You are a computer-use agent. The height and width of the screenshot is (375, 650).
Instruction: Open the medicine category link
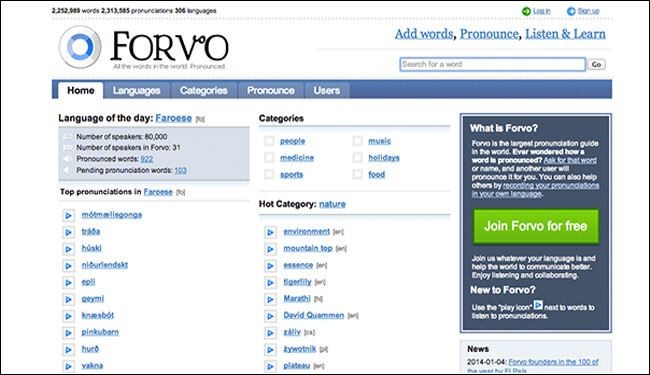pyautogui.click(x=297, y=157)
